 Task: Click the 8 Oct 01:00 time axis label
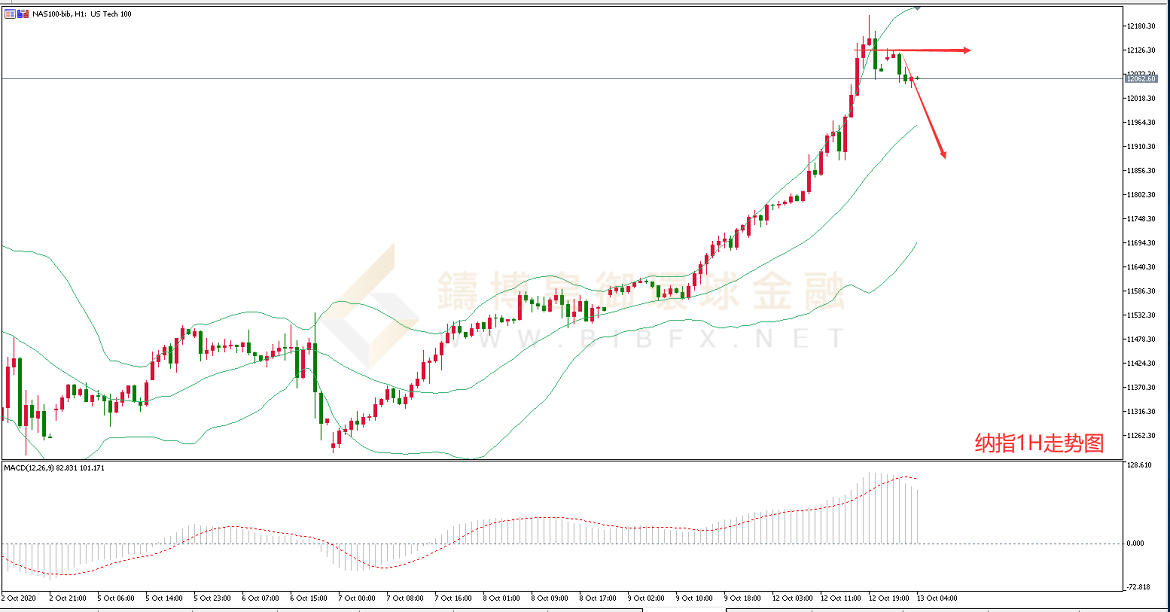point(501,598)
